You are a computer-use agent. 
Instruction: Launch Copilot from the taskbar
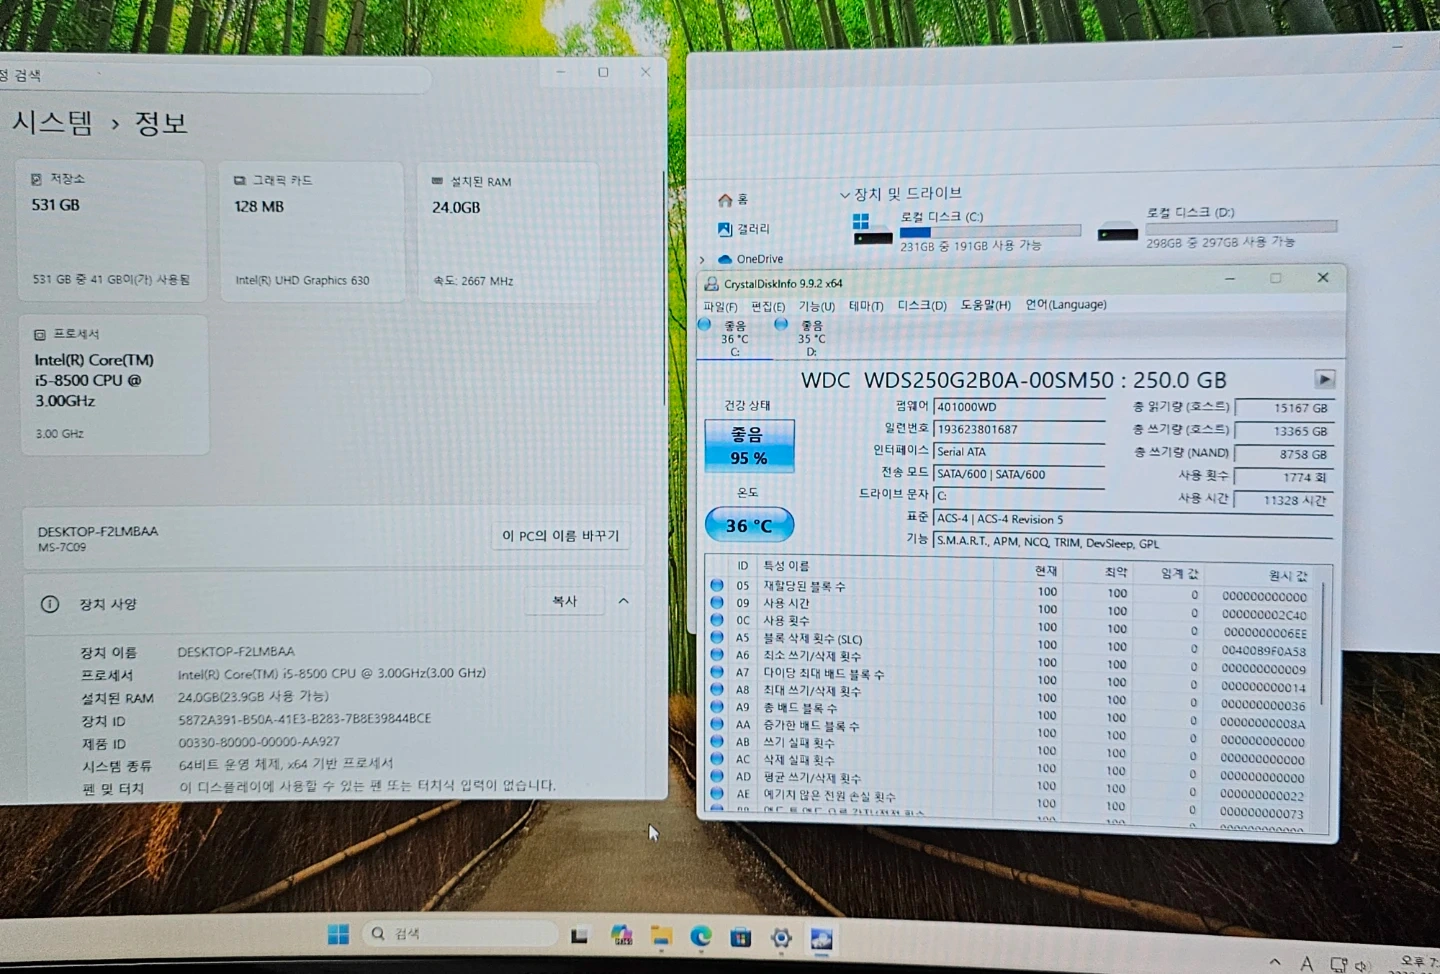click(x=621, y=936)
